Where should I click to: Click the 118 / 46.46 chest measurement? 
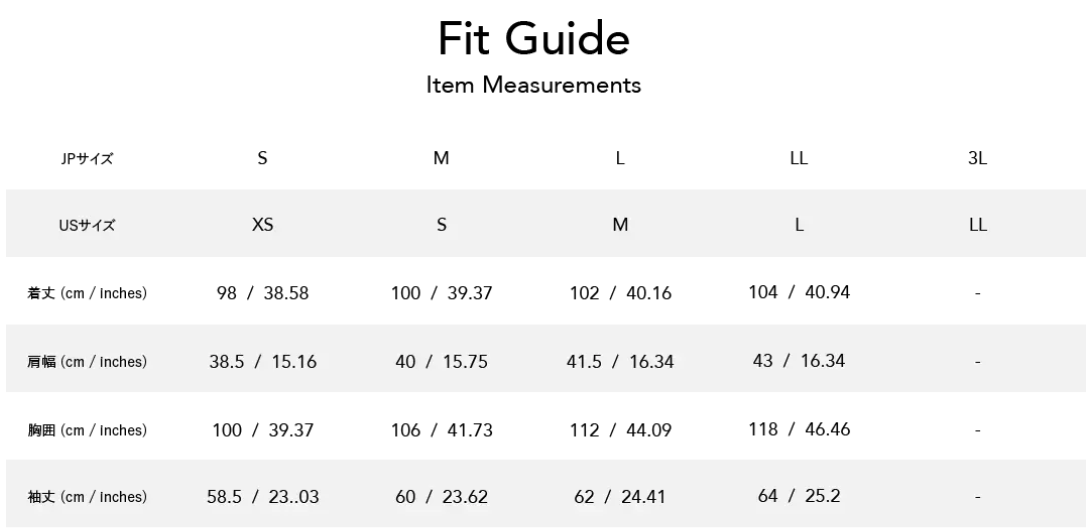point(799,428)
